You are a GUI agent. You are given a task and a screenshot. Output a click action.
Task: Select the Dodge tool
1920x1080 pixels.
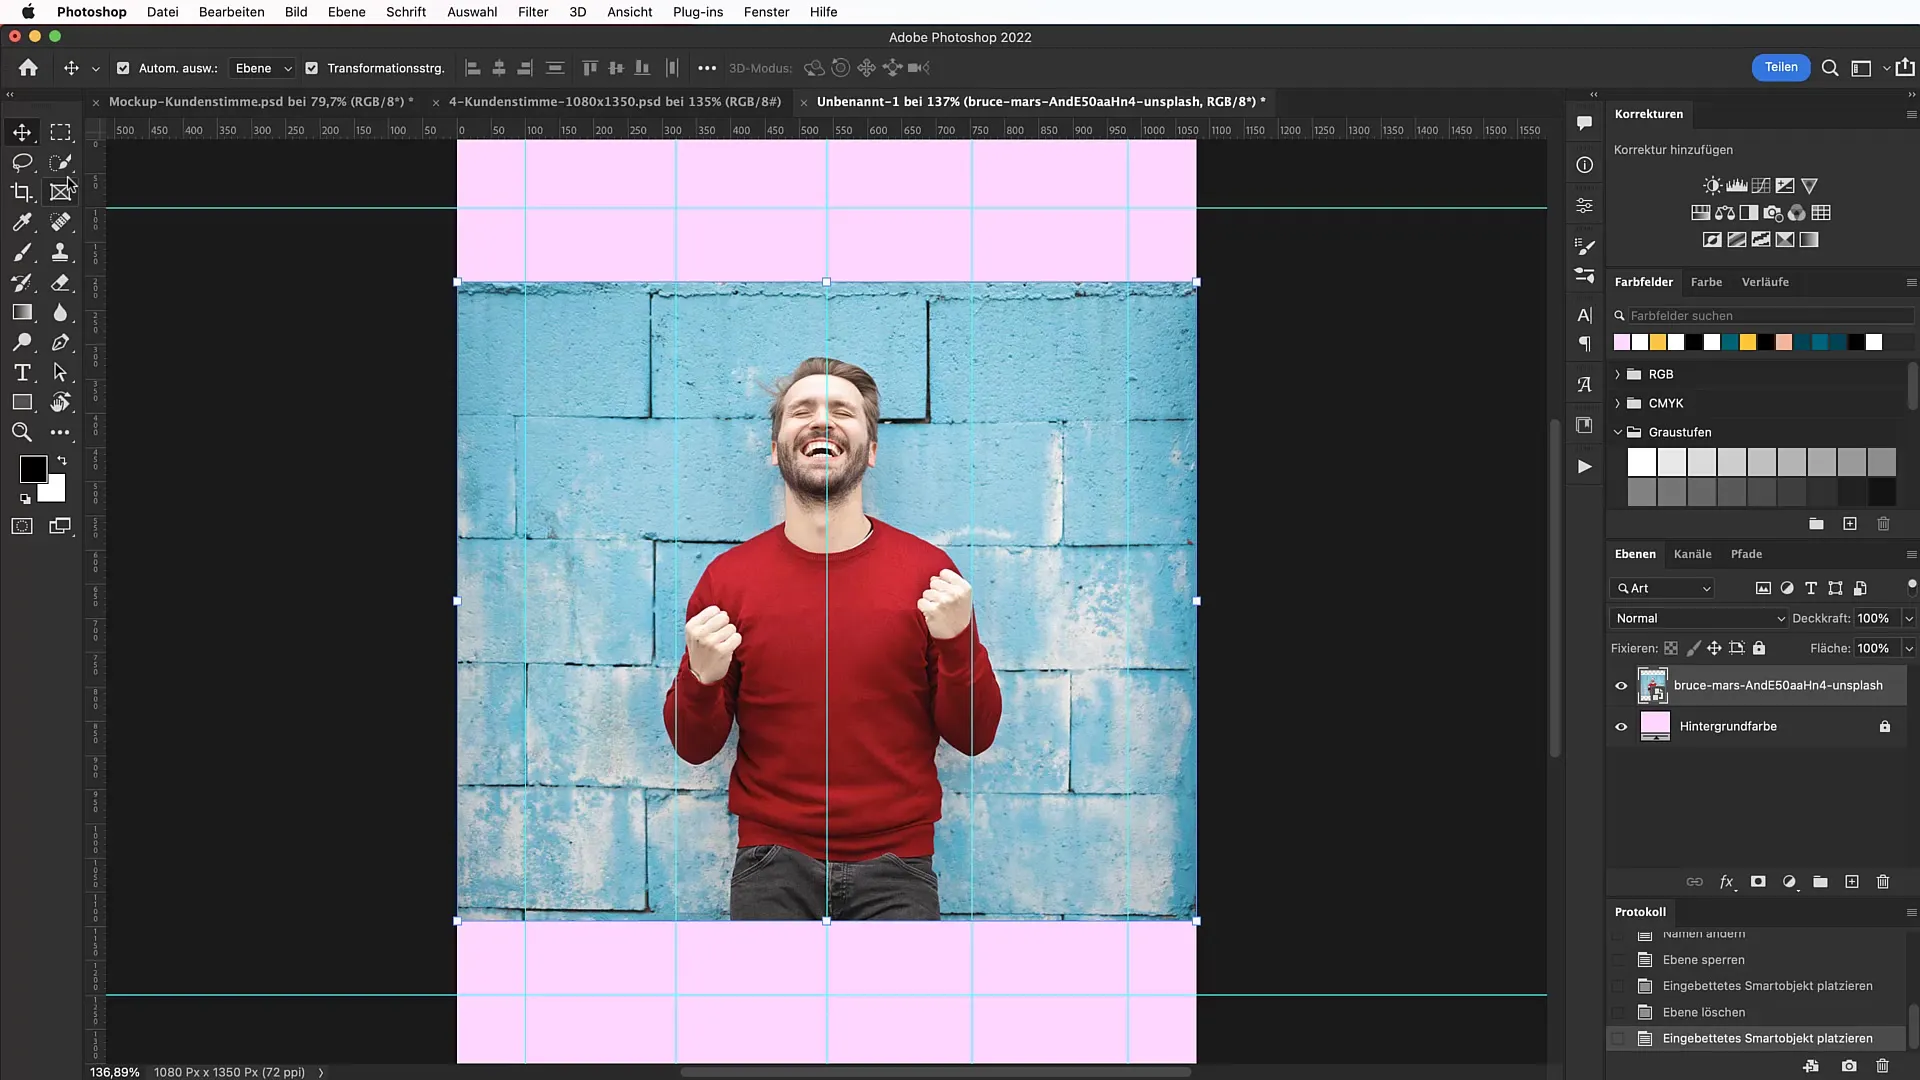click(22, 342)
